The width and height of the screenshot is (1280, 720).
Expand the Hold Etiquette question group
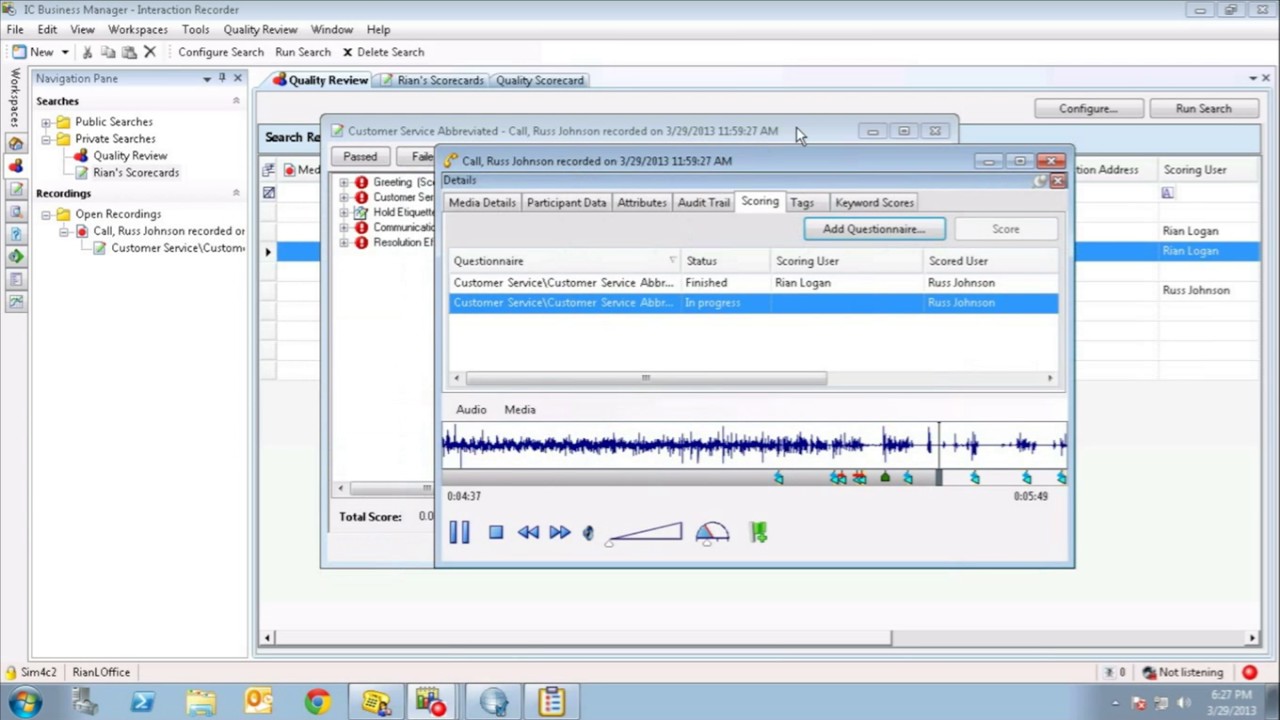(344, 212)
